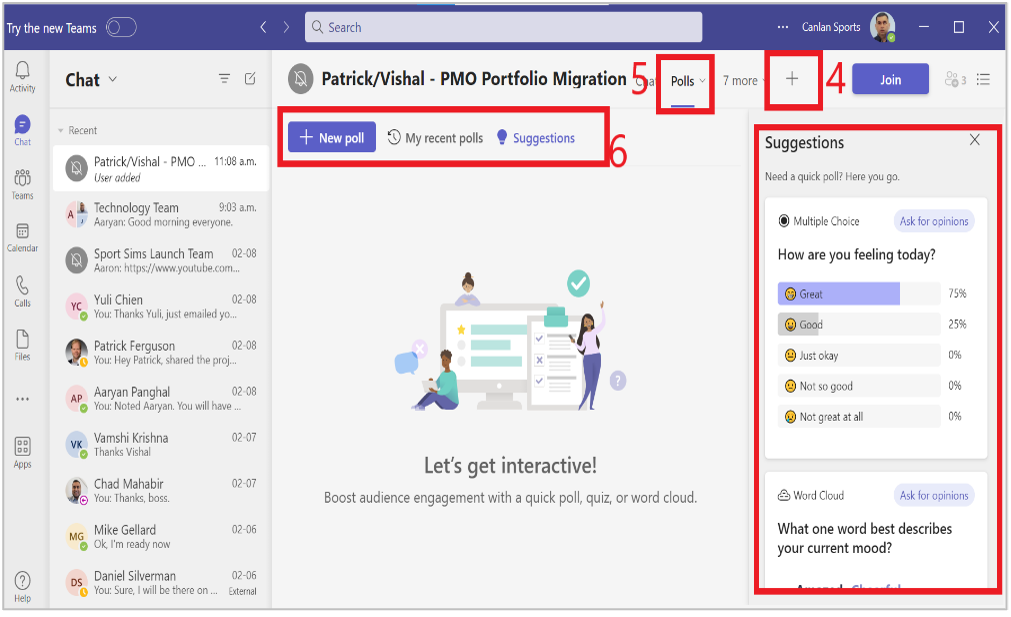Select the Great poll option bar
Screen dimensions: 1011x617
858,293
